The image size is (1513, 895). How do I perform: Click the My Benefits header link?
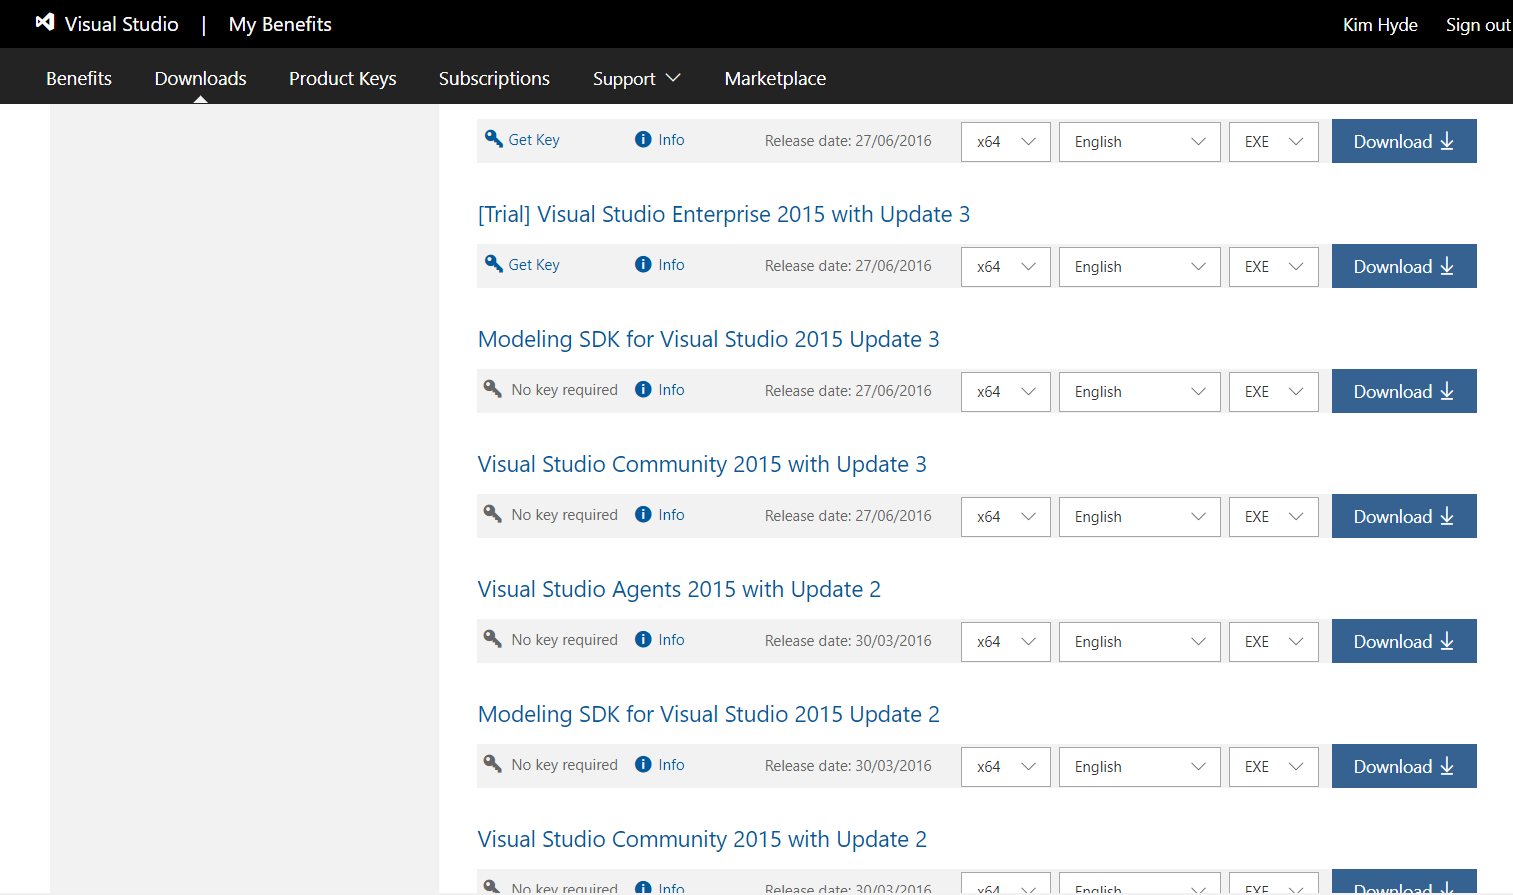pos(280,24)
